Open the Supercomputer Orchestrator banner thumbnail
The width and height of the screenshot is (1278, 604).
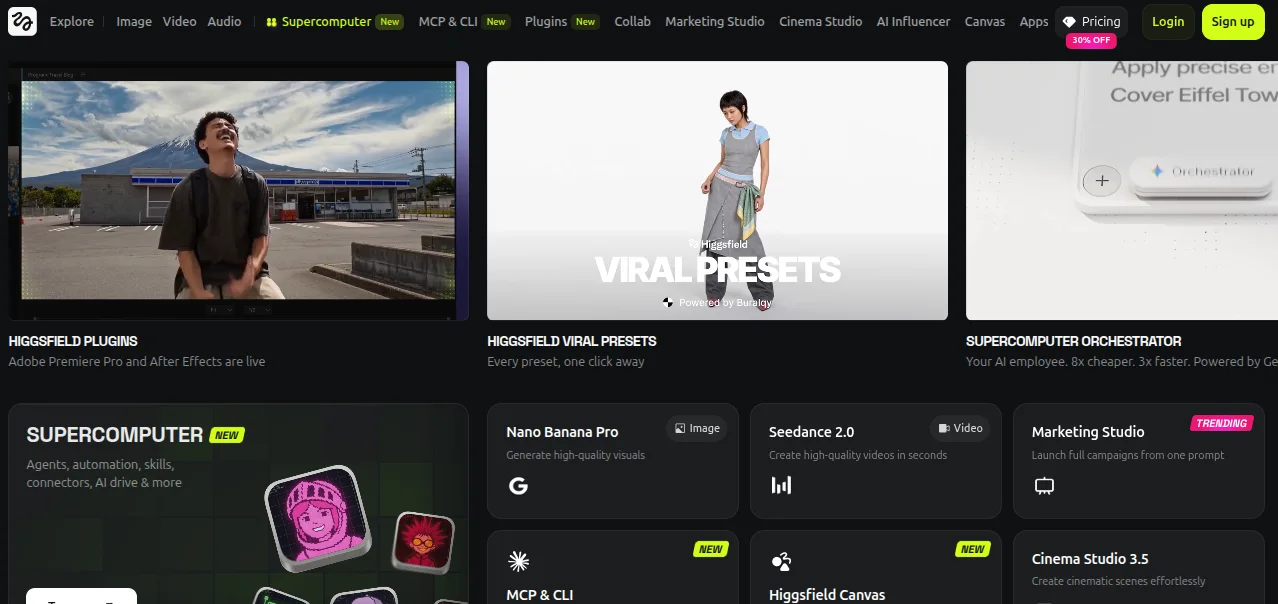1122,191
